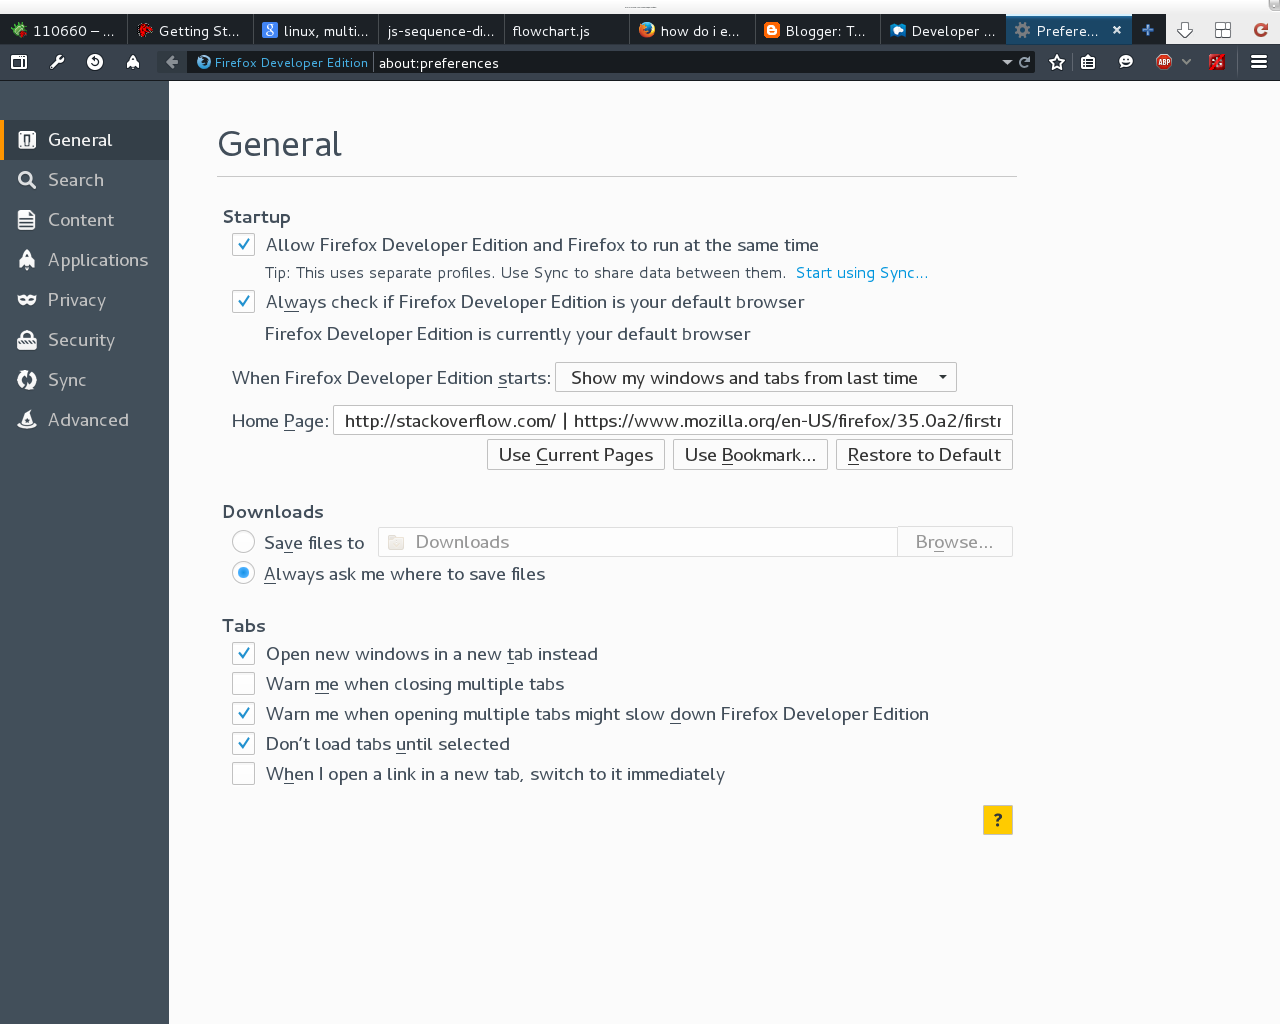Click the disabled Browse... button
The height and width of the screenshot is (1024, 1280).
(x=955, y=542)
